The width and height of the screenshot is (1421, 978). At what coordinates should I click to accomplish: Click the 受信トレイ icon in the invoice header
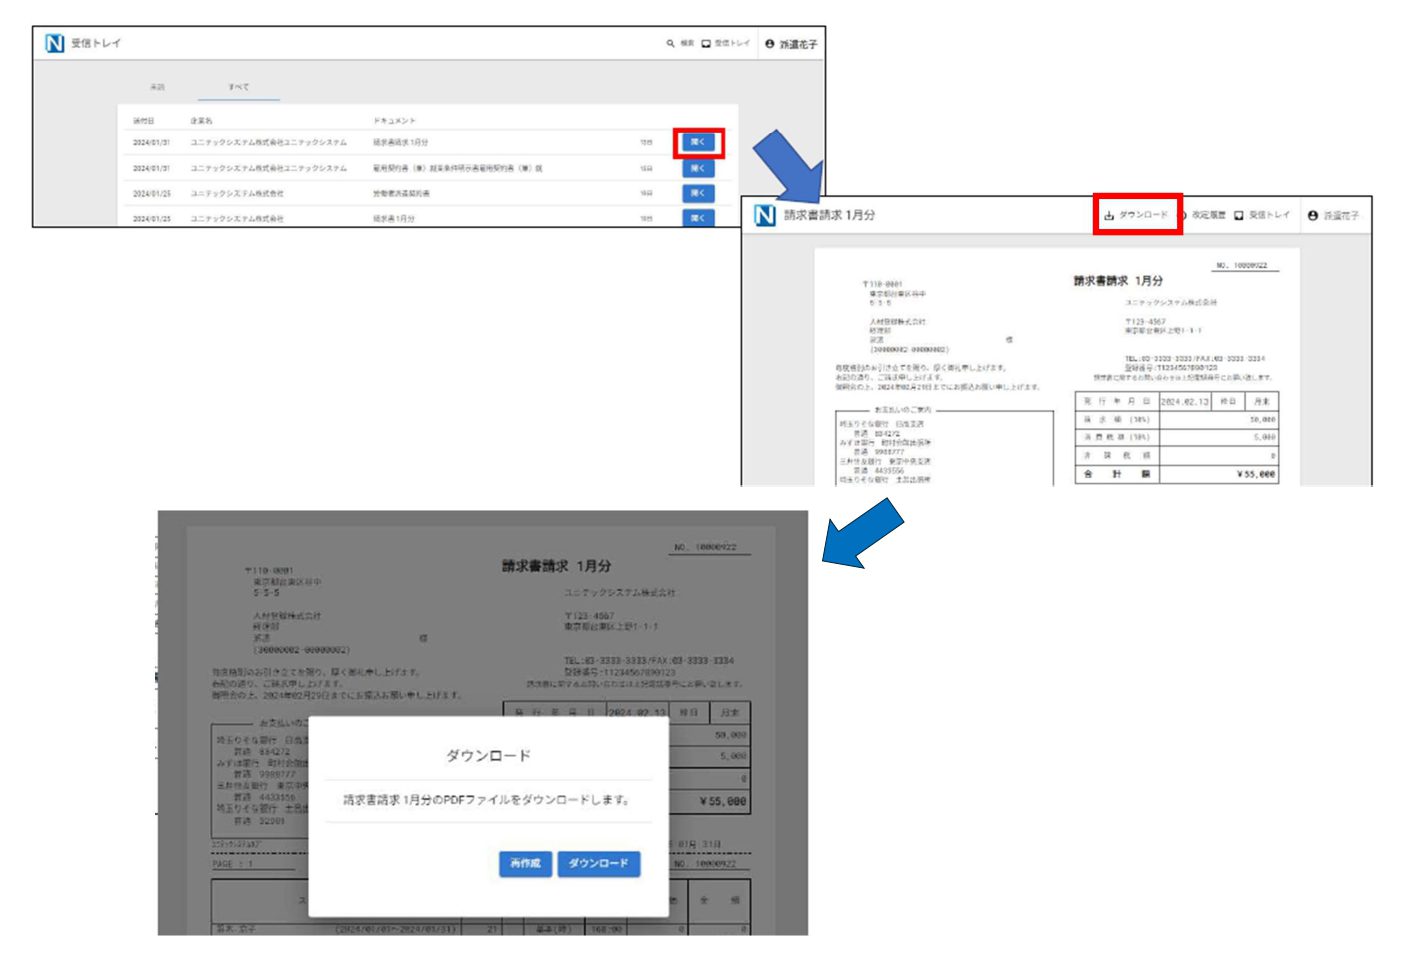1239,215
